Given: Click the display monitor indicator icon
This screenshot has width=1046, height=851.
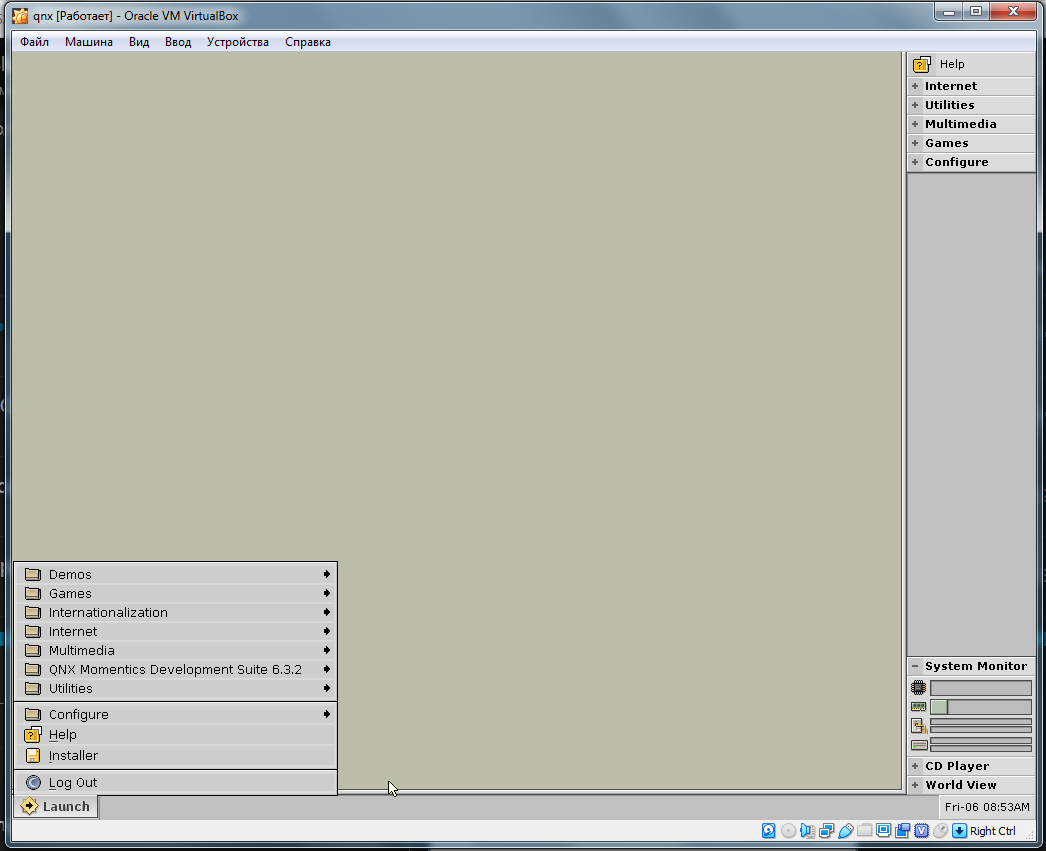Looking at the screenshot, I should point(883,830).
